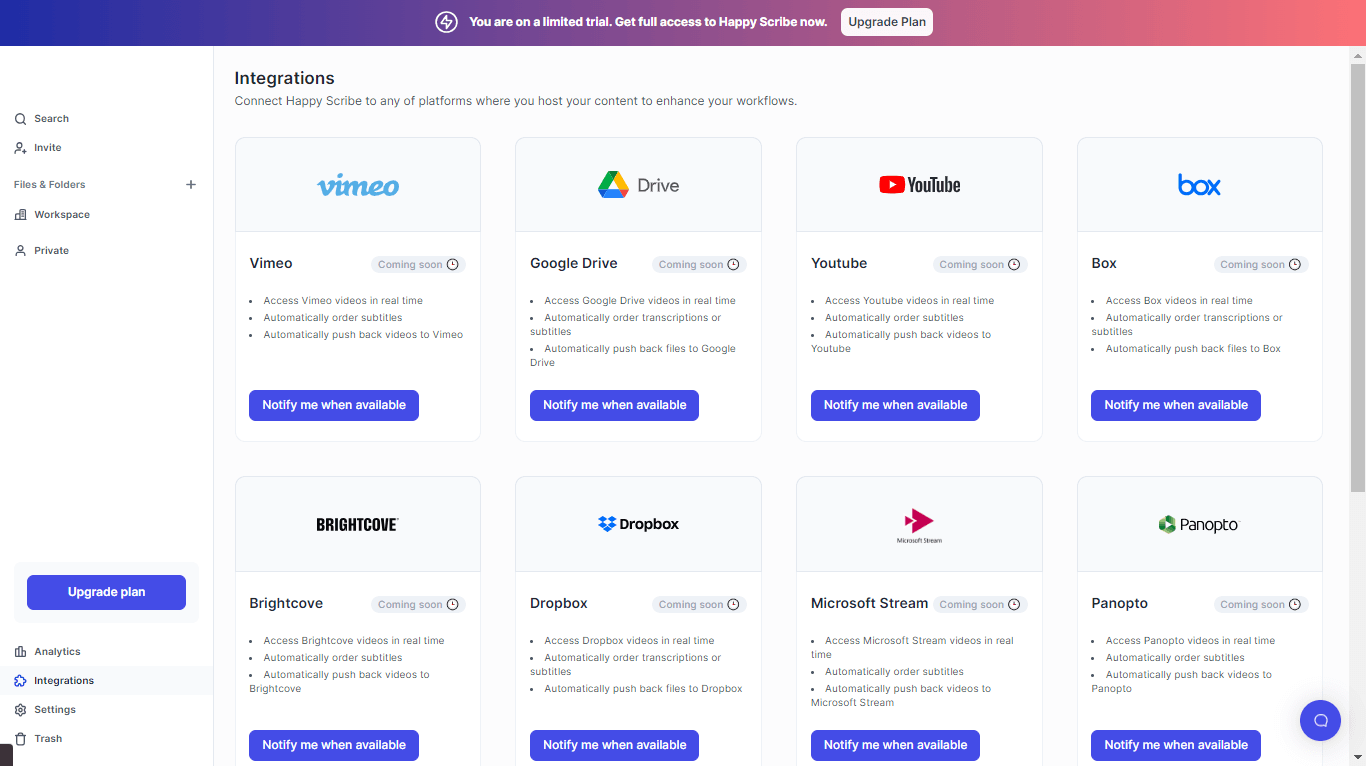Click the Workspace building icon
The image size is (1366, 766).
(20, 215)
